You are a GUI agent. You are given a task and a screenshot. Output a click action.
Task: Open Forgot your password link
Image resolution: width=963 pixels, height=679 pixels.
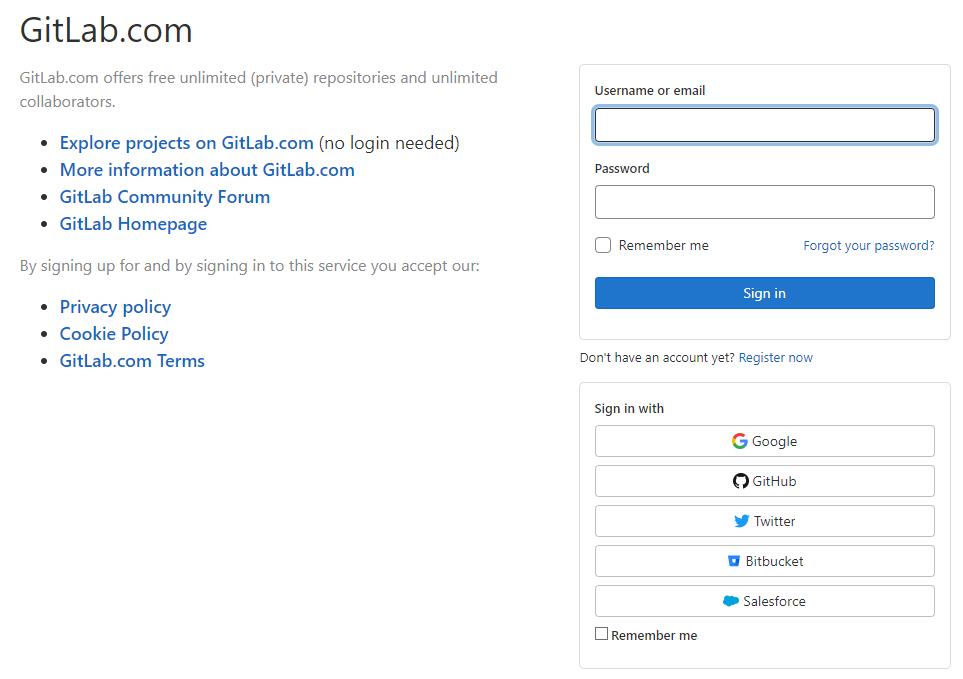point(868,246)
